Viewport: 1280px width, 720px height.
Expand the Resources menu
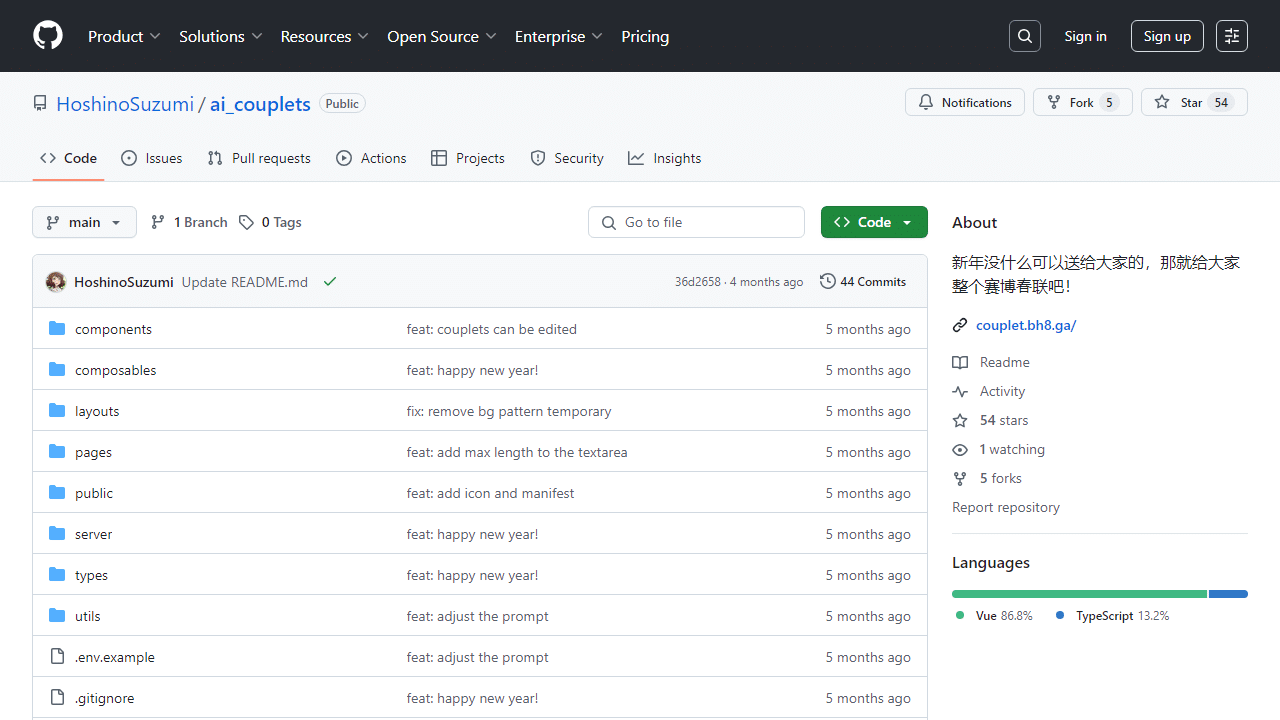click(325, 36)
